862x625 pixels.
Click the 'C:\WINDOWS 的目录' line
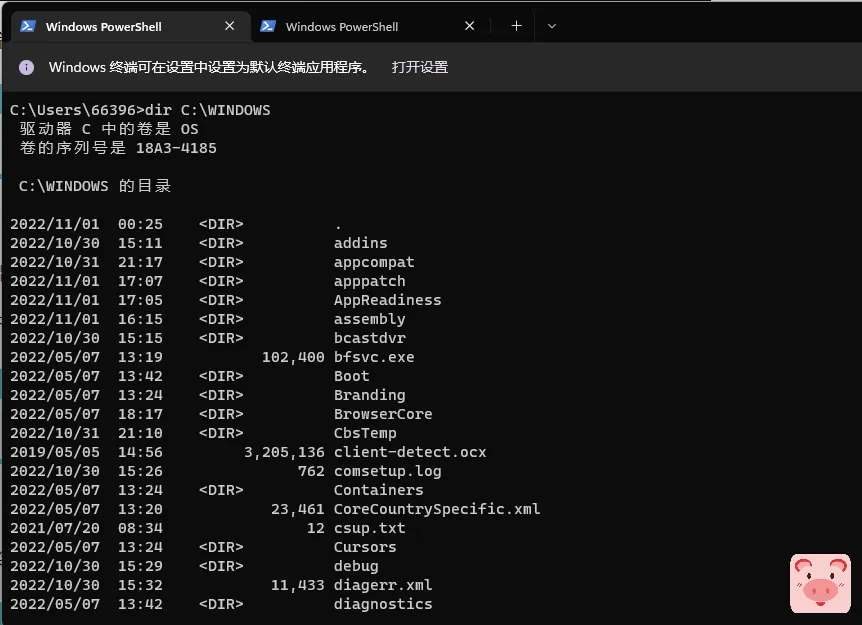(x=95, y=186)
